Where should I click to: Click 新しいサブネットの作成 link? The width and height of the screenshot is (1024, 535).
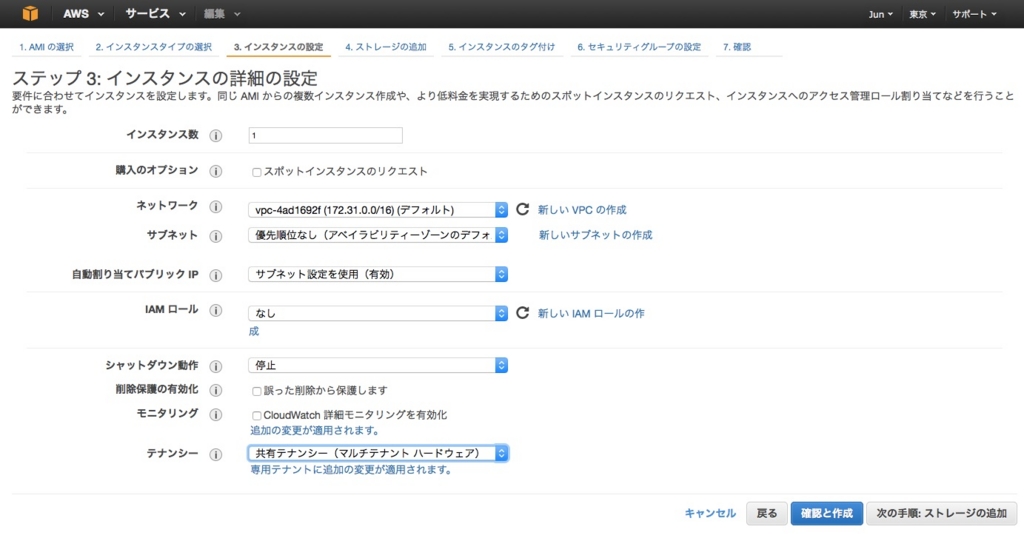point(596,235)
